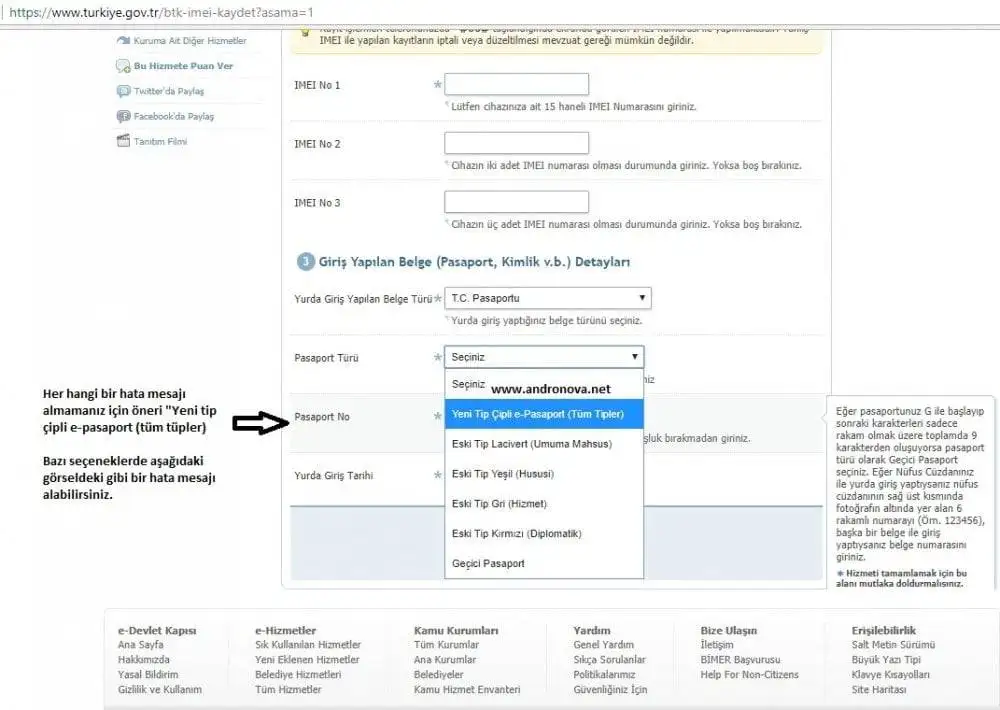Viewport: 1000px width, 710px height.
Task: Choose Eski Tip Yeşil (Hususi) option
Action: click(544, 474)
